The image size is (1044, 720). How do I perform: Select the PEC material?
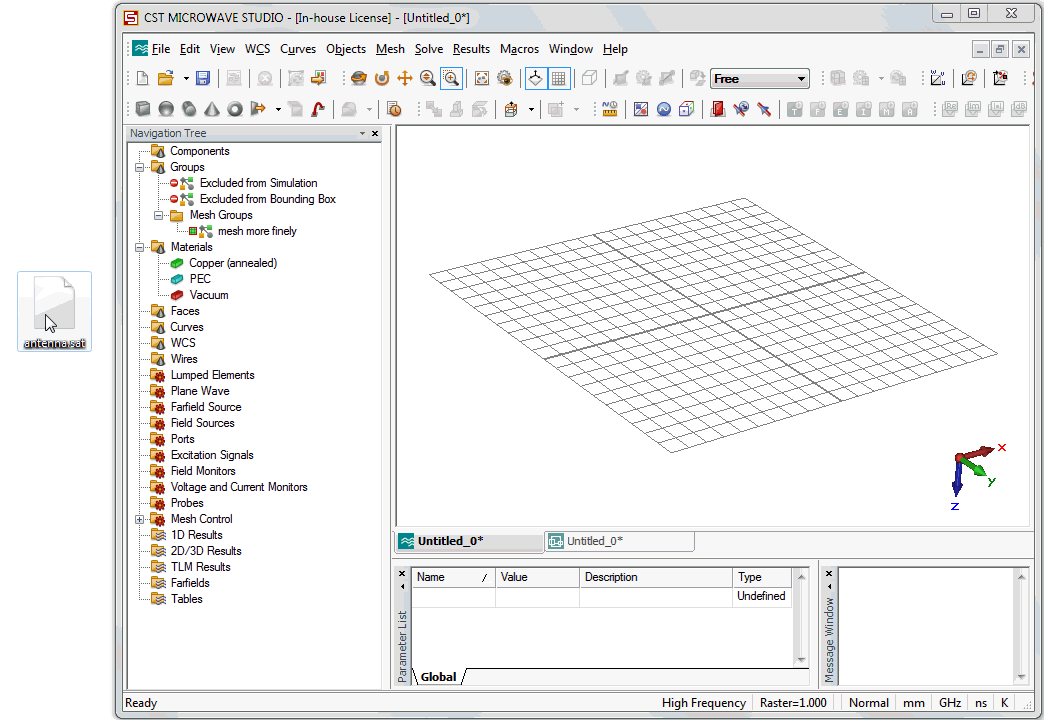(x=200, y=279)
